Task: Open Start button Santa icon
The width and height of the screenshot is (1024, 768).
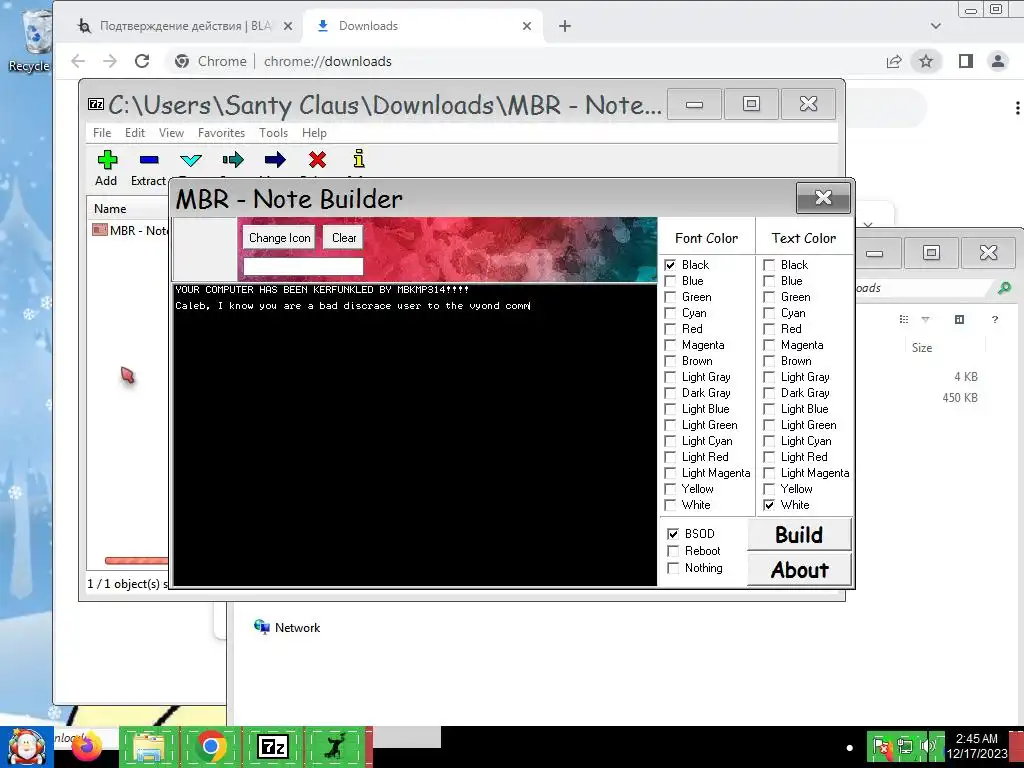Action: tap(27, 747)
